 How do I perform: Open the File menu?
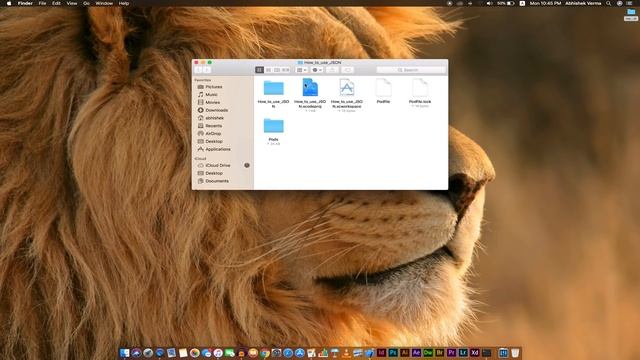[x=42, y=3]
